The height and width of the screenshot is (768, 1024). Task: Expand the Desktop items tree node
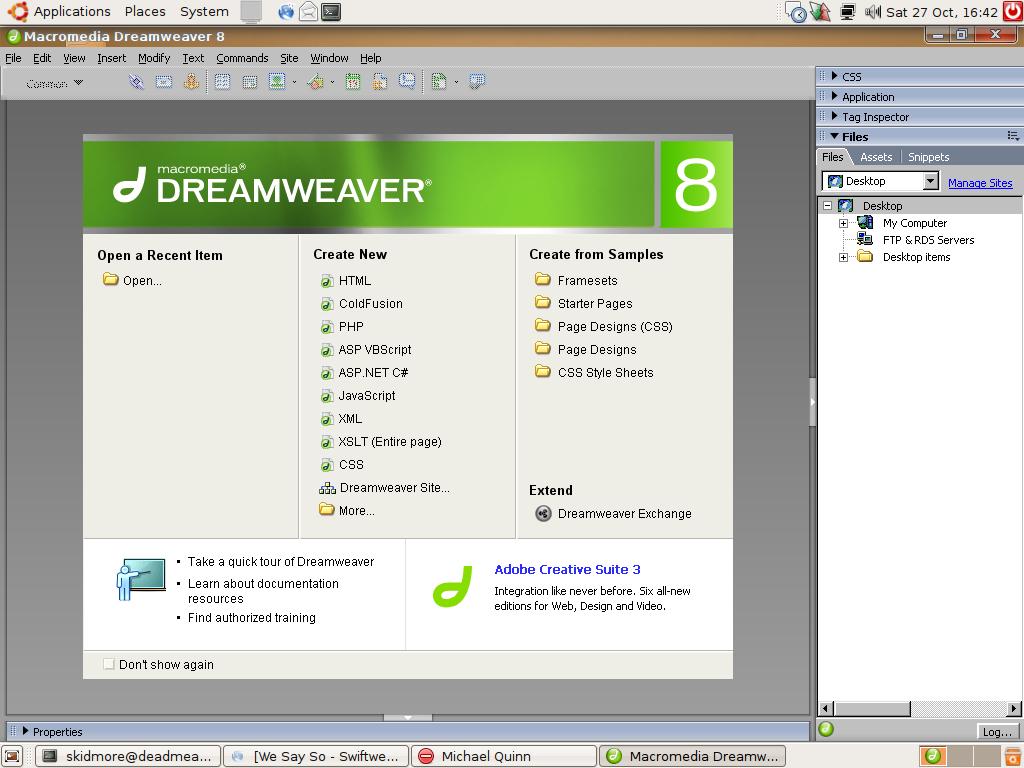(x=843, y=257)
